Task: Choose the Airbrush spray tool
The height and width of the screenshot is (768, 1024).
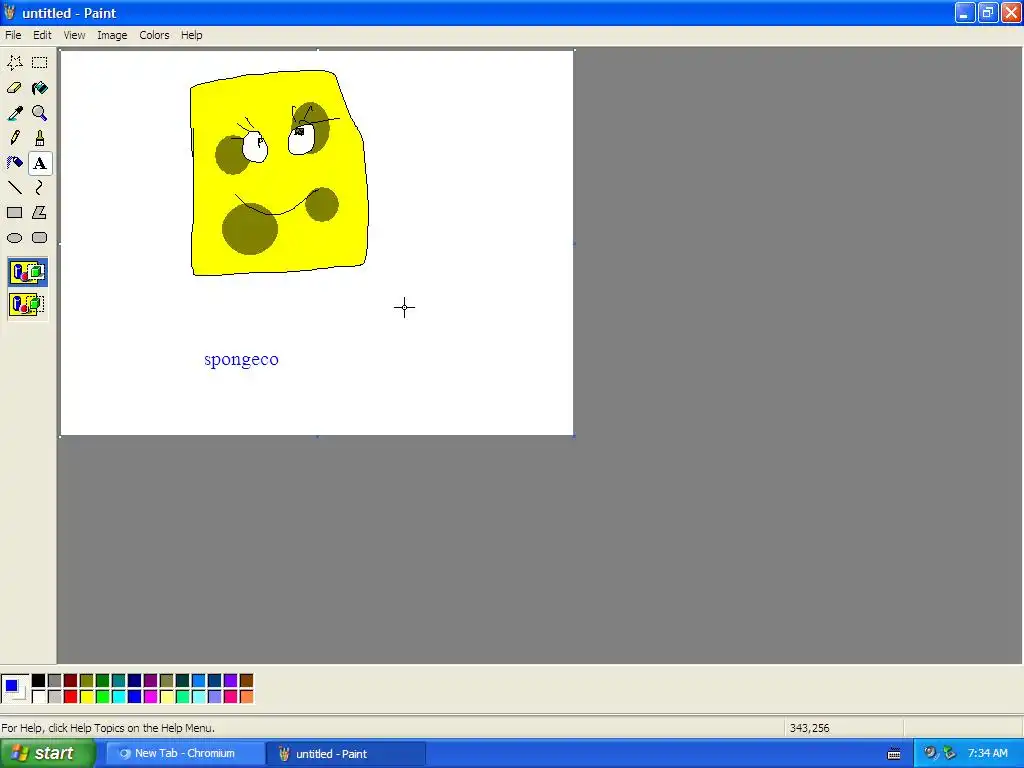Action: 14,163
